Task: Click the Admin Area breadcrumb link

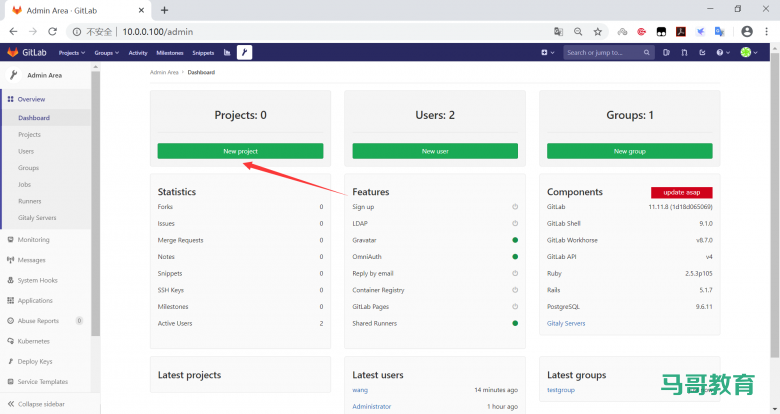Action: coord(164,72)
